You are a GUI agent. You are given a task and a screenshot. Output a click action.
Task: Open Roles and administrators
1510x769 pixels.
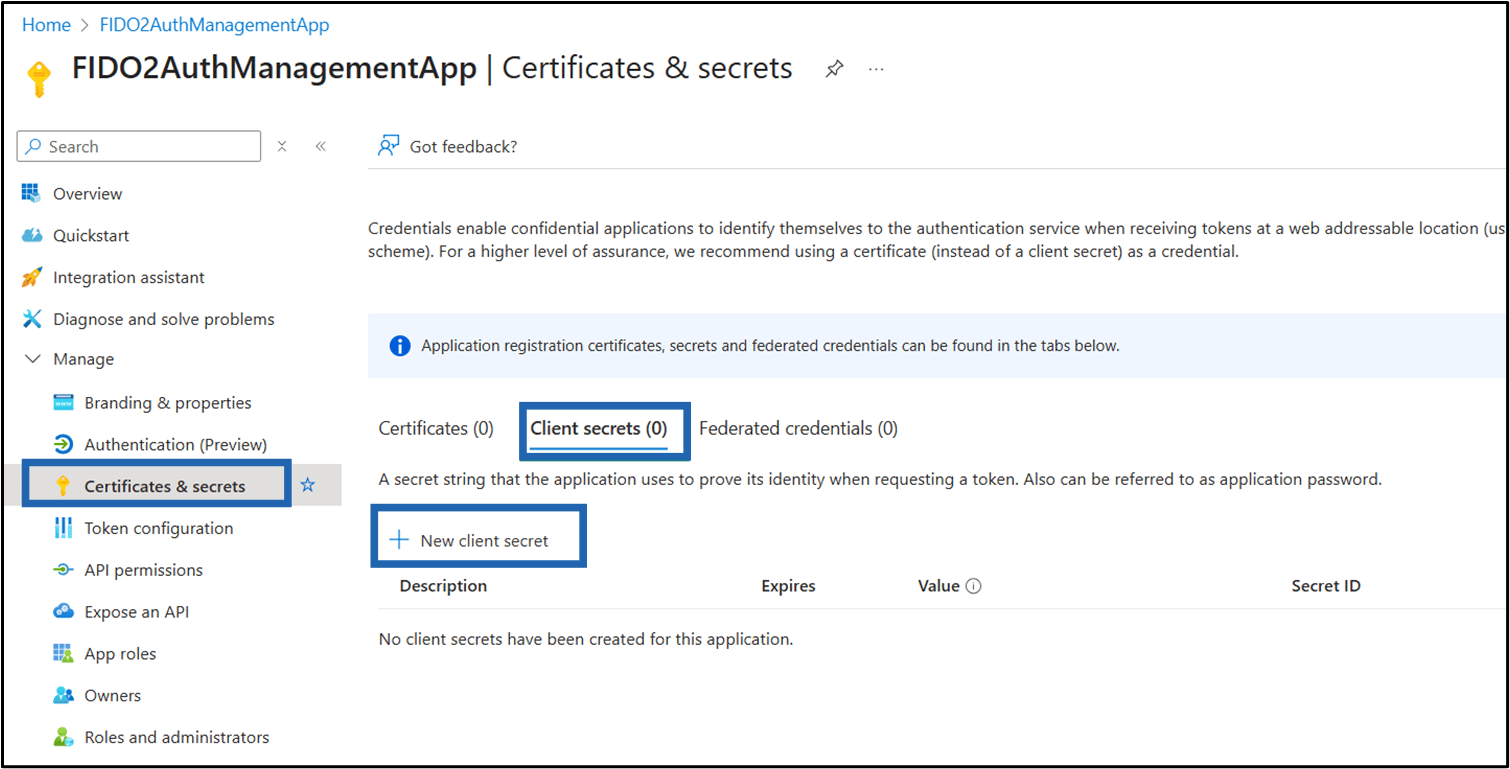[179, 737]
